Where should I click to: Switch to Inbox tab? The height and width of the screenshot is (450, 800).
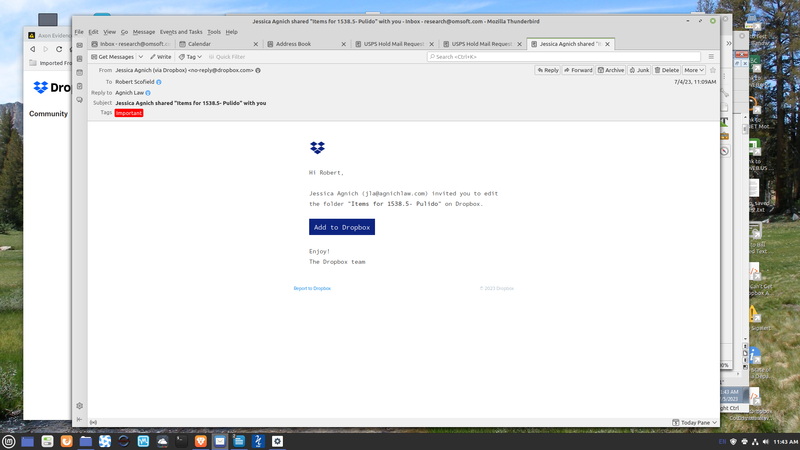tap(131, 44)
